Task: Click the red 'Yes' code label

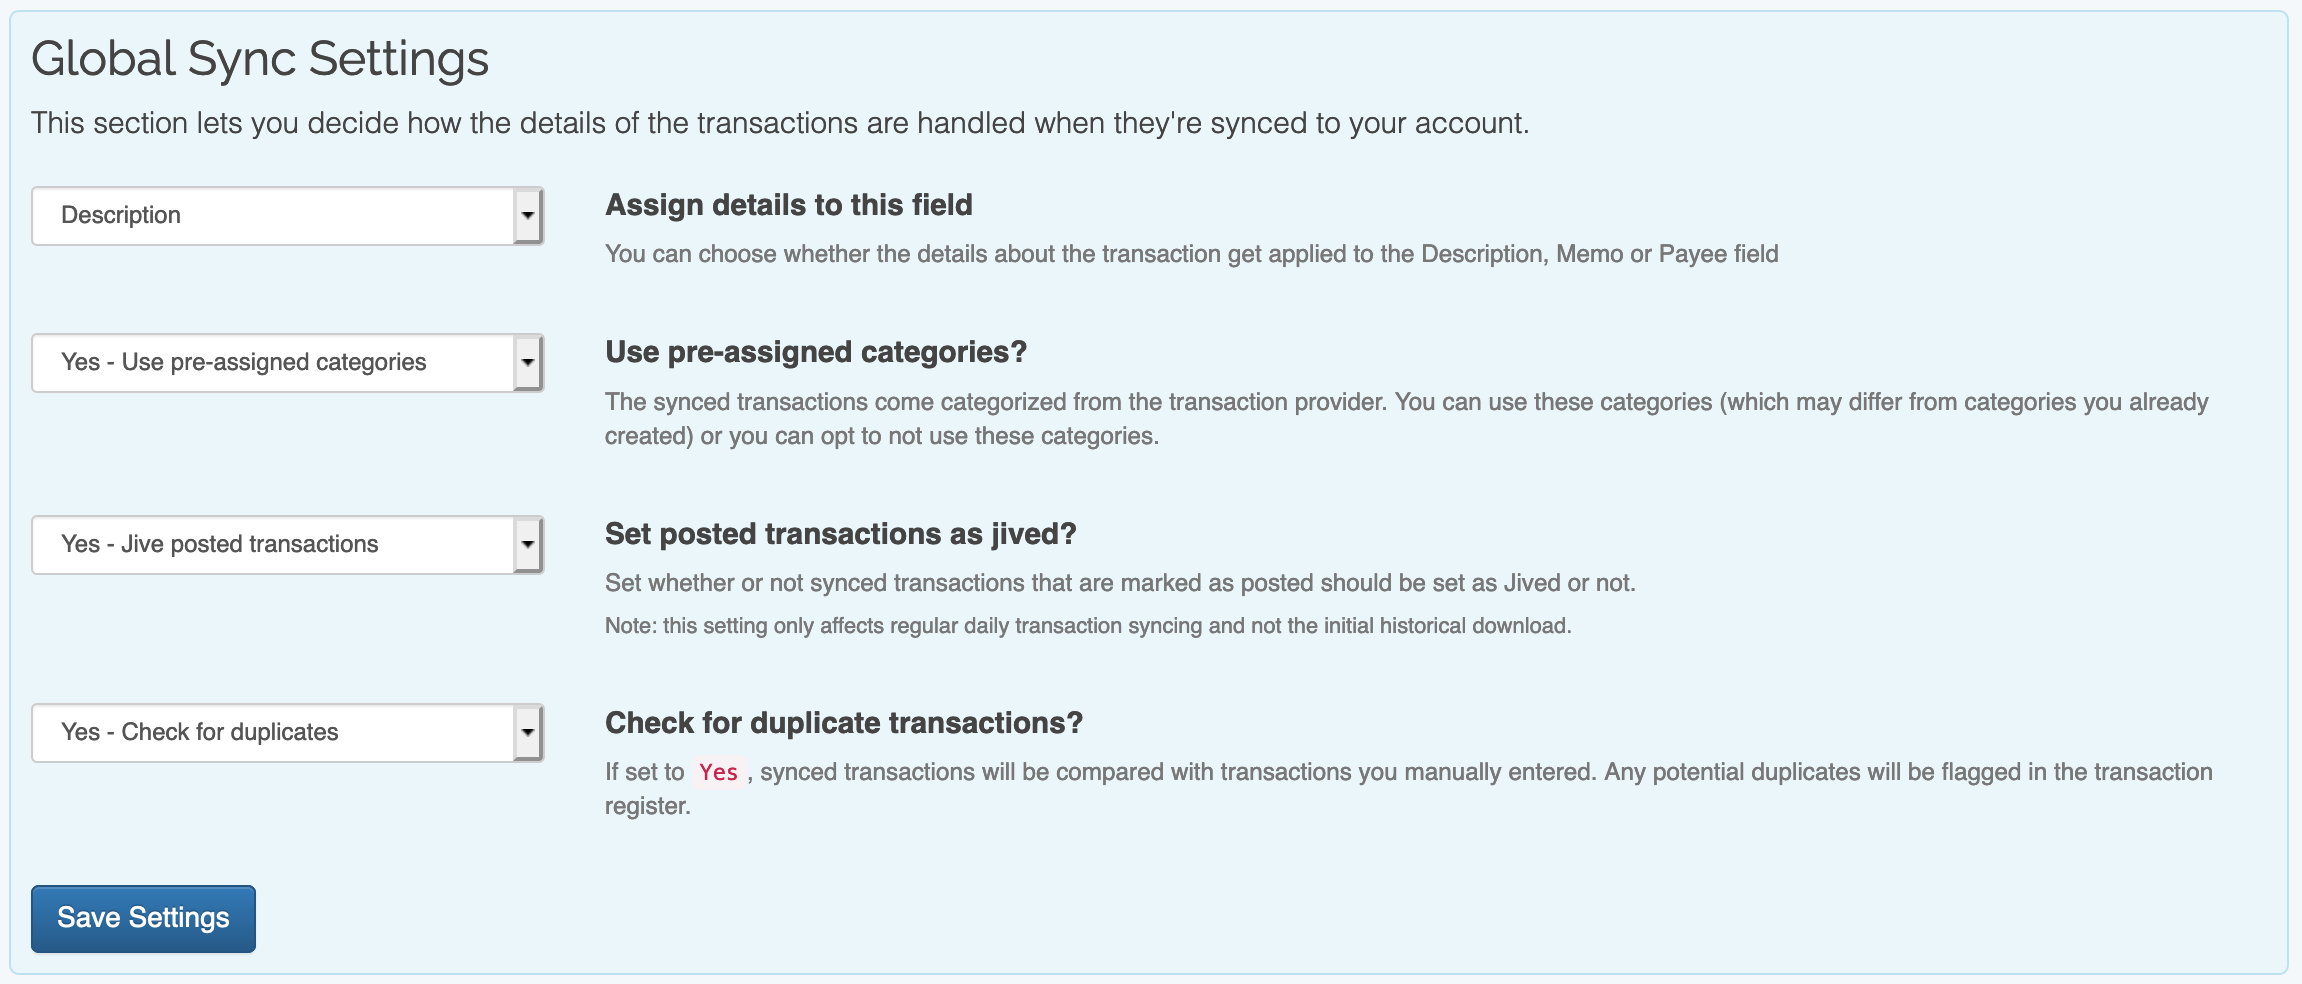Action: pos(718,772)
